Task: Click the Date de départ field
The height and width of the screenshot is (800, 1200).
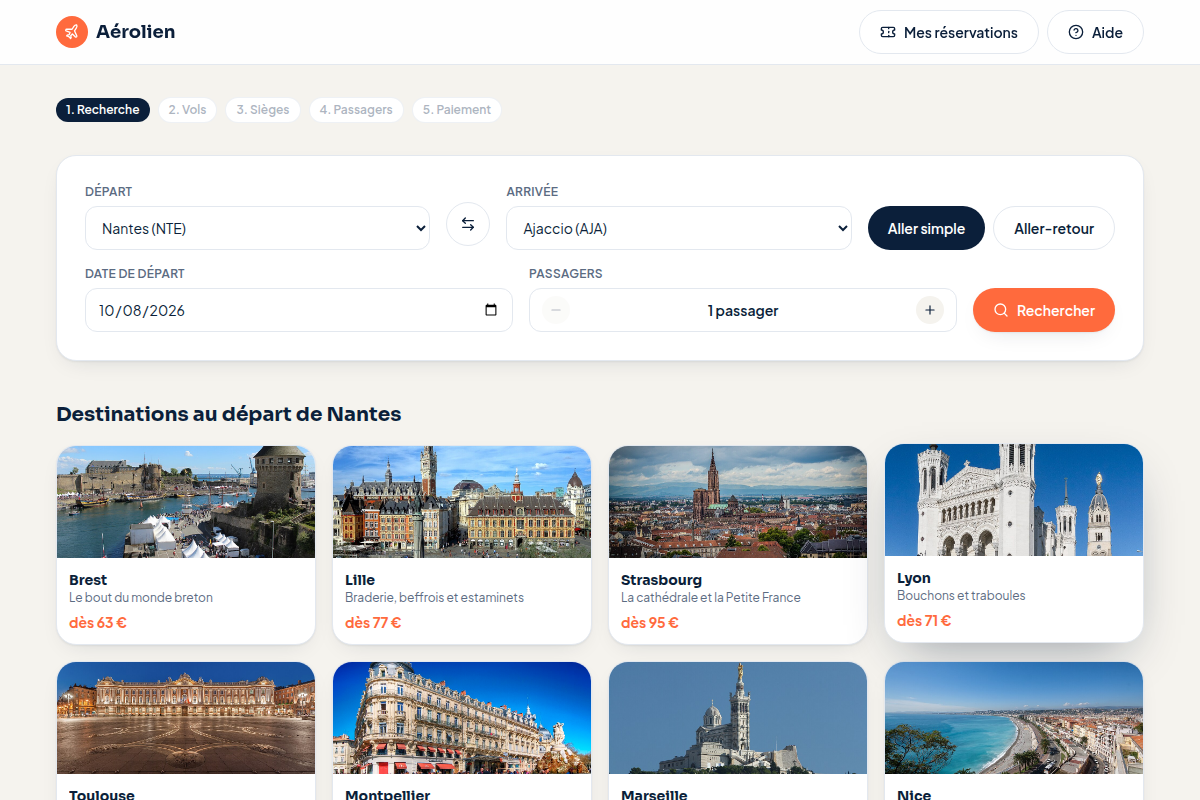Action: pos(299,310)
